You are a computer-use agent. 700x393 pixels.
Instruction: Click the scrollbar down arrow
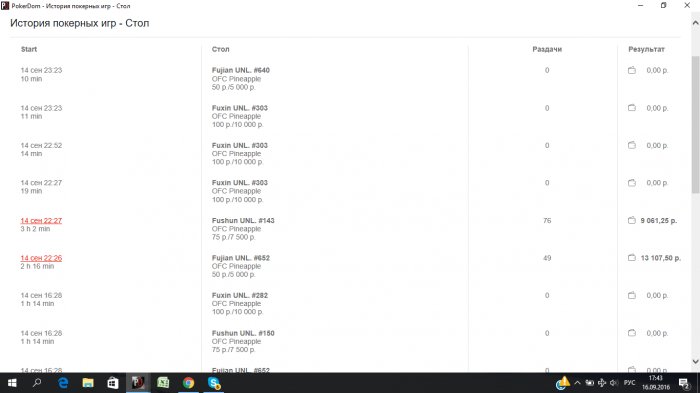695,361
